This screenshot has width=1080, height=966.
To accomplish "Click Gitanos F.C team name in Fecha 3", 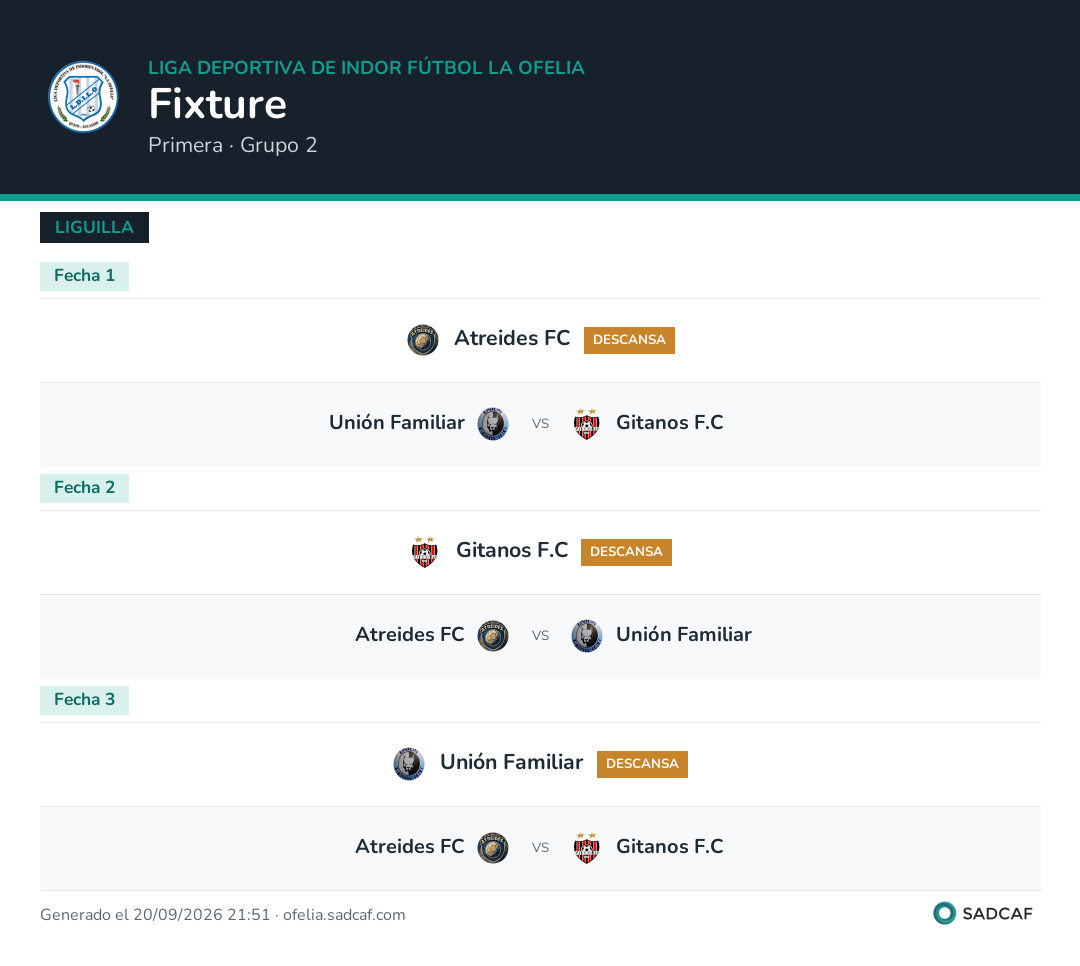I will (669, 847).
